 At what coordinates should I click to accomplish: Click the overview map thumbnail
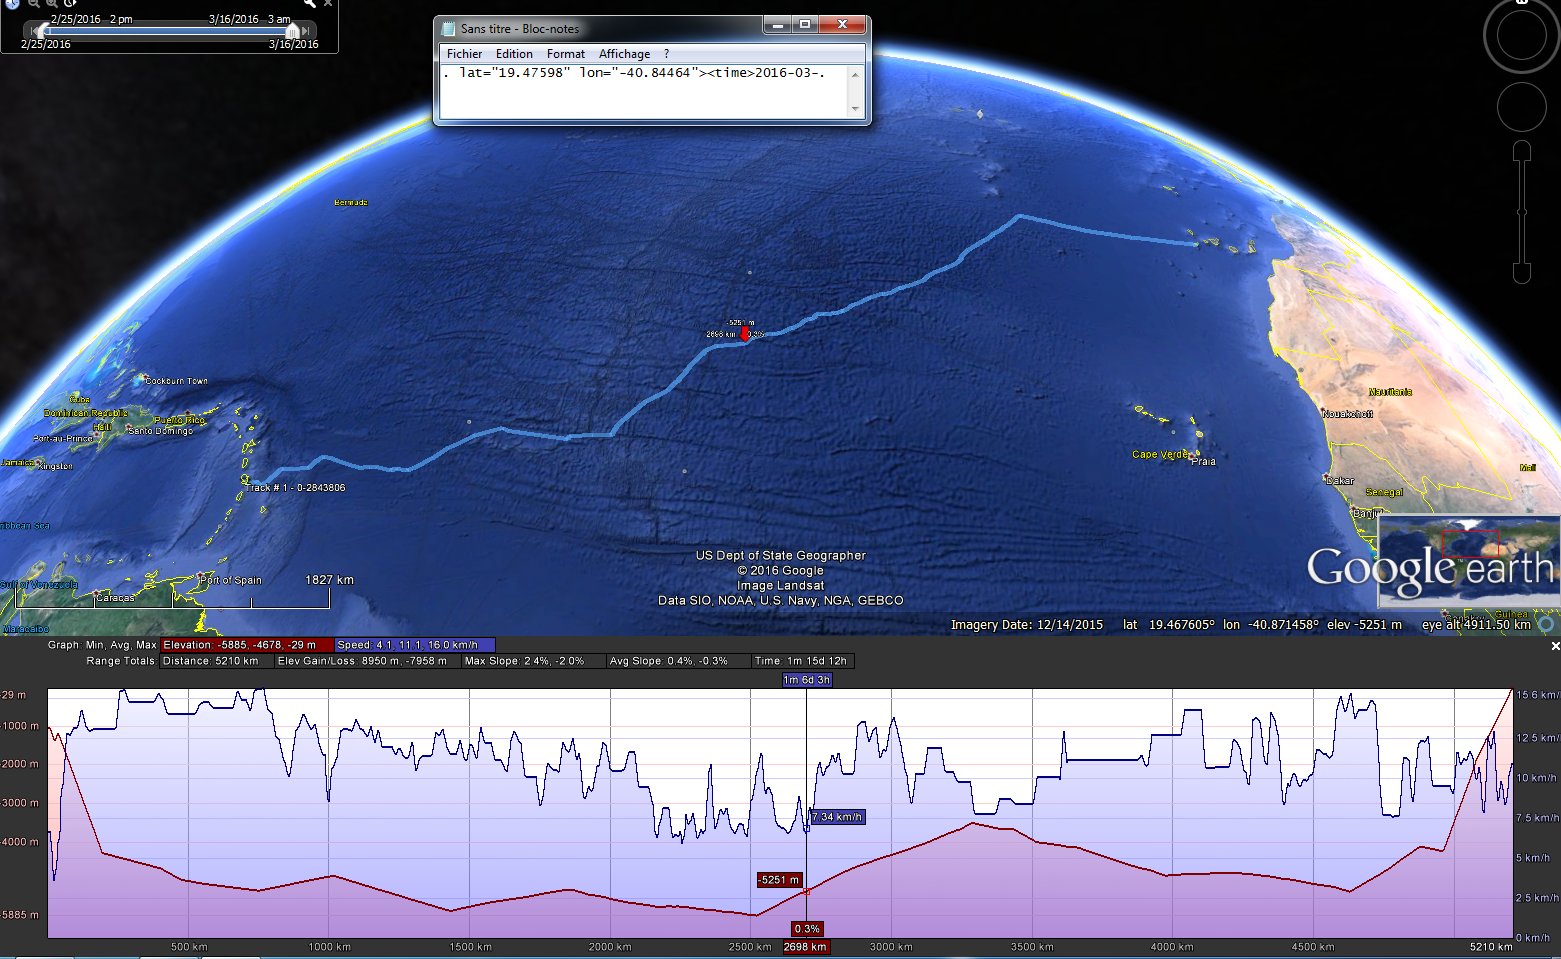coord(1469,561)
